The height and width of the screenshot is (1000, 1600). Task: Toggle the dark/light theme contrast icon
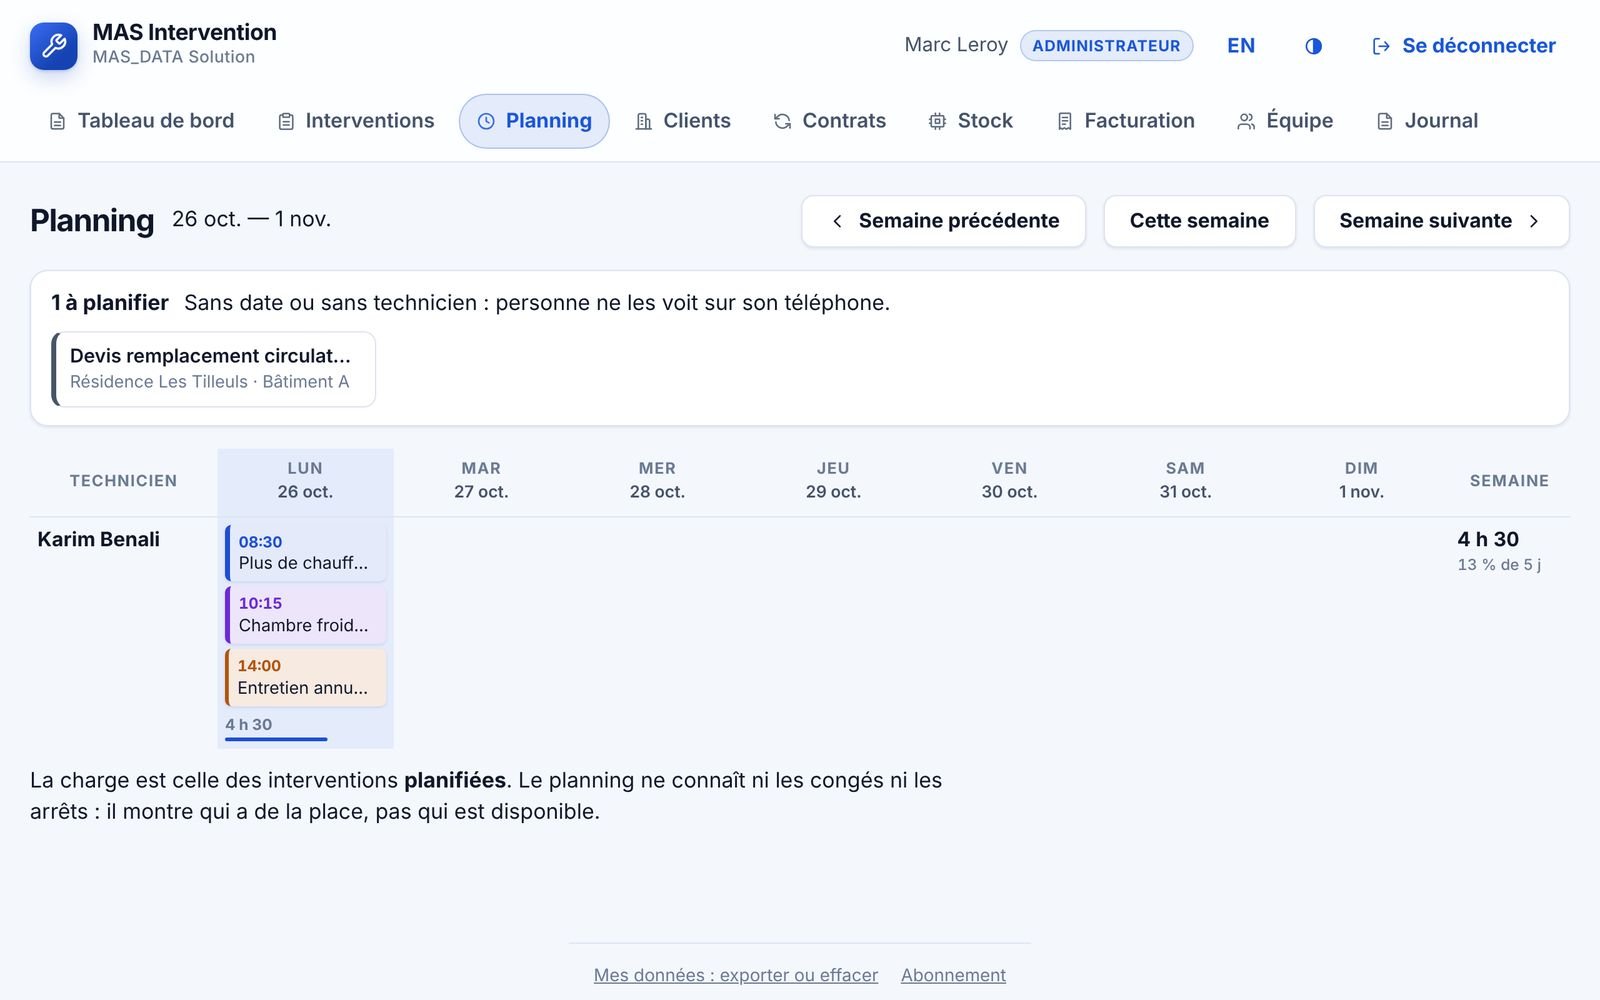[x=1313, y=46]
